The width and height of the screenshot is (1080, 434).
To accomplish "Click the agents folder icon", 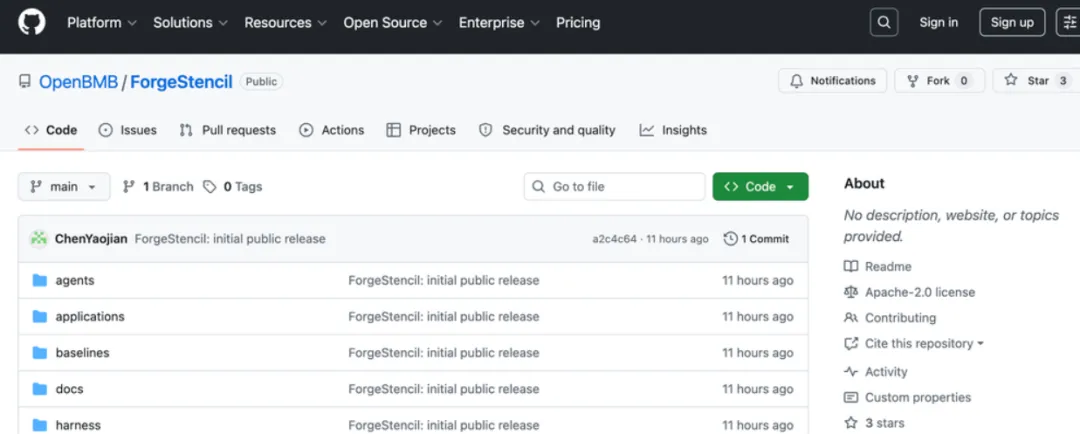I will click(x=40, y=280).
